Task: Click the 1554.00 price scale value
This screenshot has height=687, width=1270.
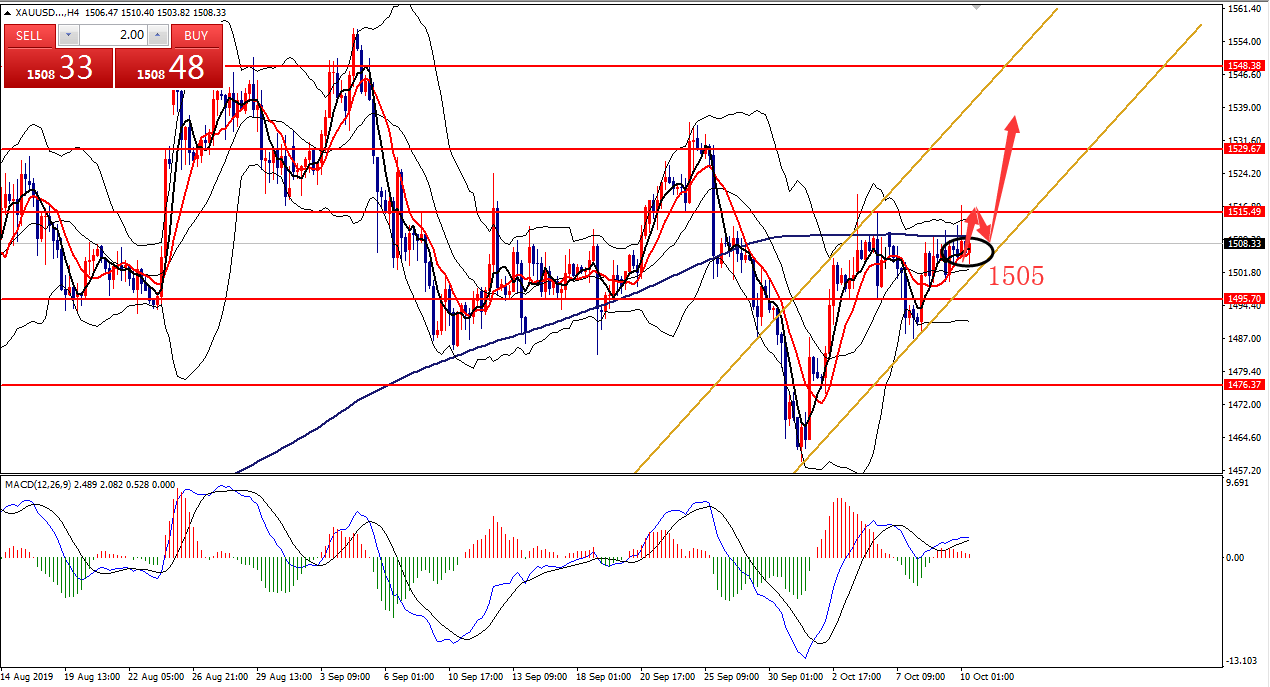Action: [1245, 42]
